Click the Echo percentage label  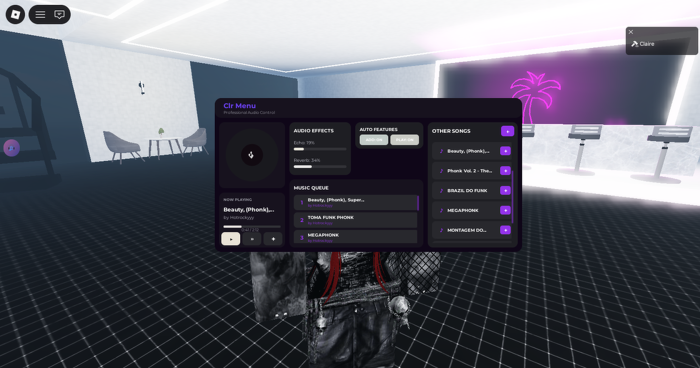point(304,143)
